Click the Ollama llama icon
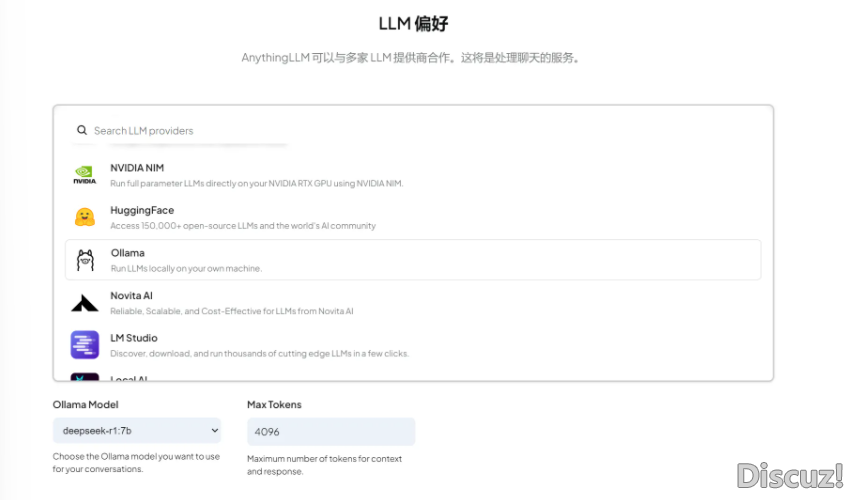Image resolution: width=860 pixels, height=500 pixels. [85, 260]
